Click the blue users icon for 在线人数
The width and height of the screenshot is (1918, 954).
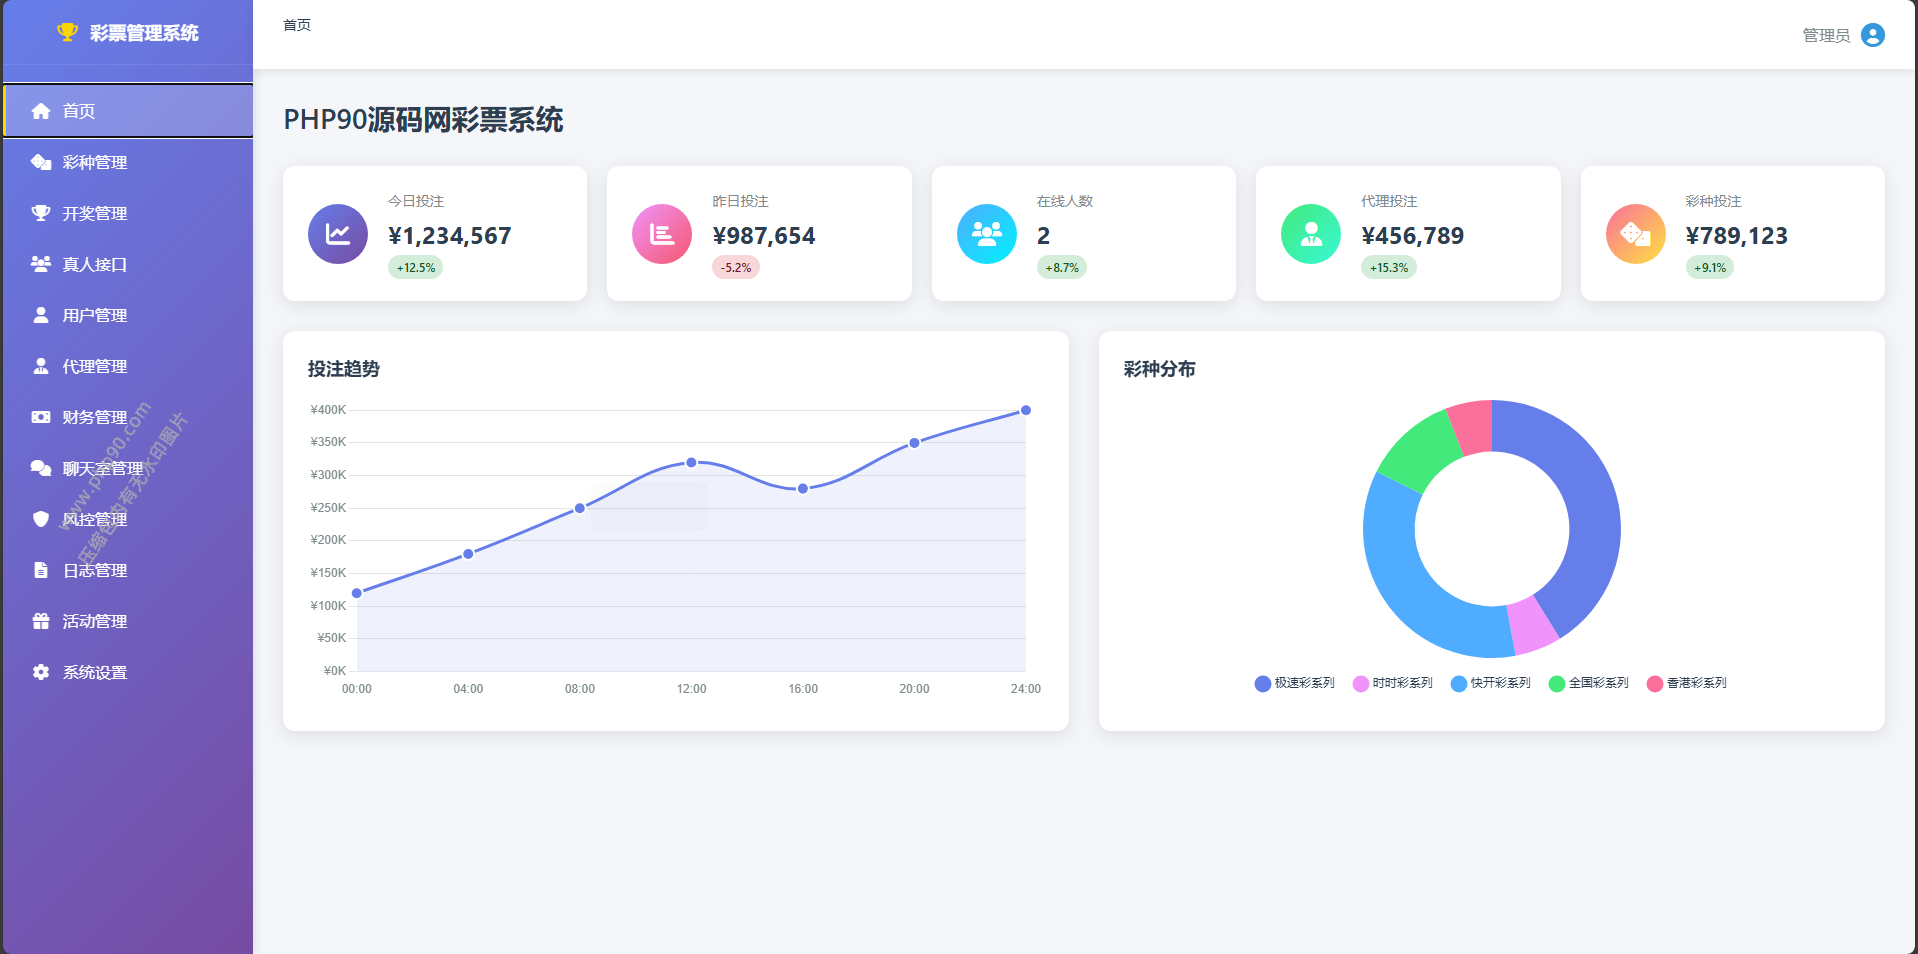tap(986, 234)
